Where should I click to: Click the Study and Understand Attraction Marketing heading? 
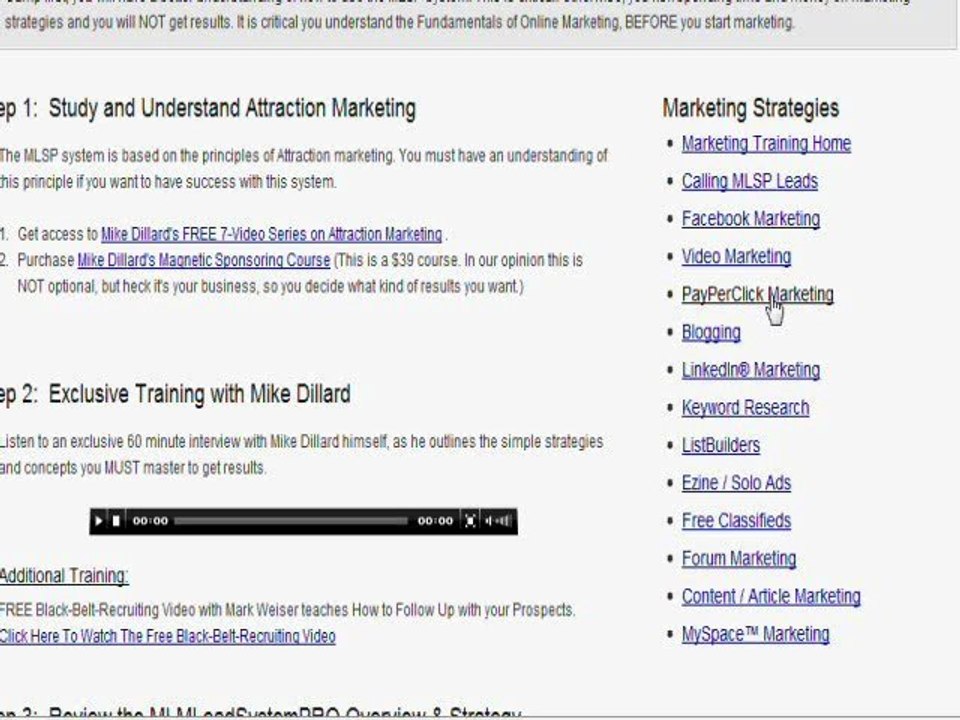click(x=232, y=108)
